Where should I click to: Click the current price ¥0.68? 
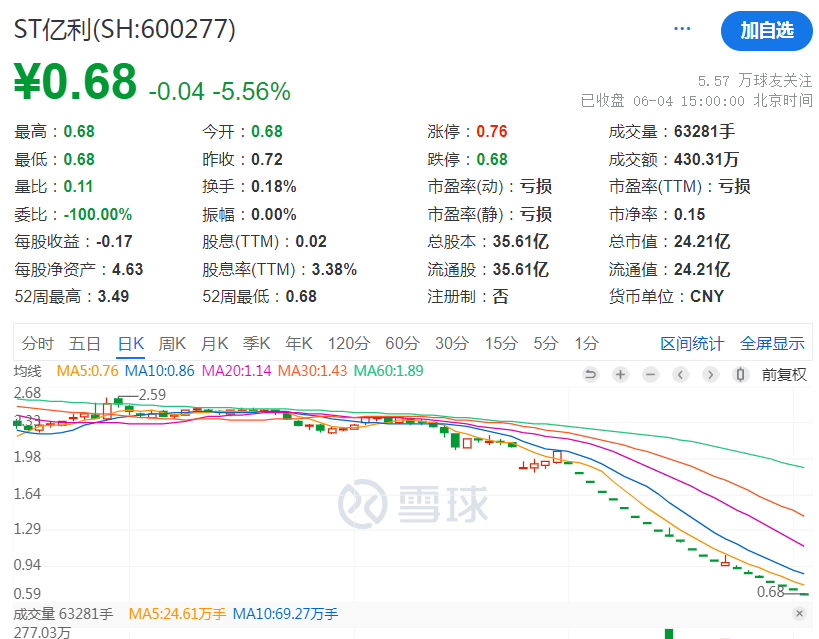(x=75, y=82)
